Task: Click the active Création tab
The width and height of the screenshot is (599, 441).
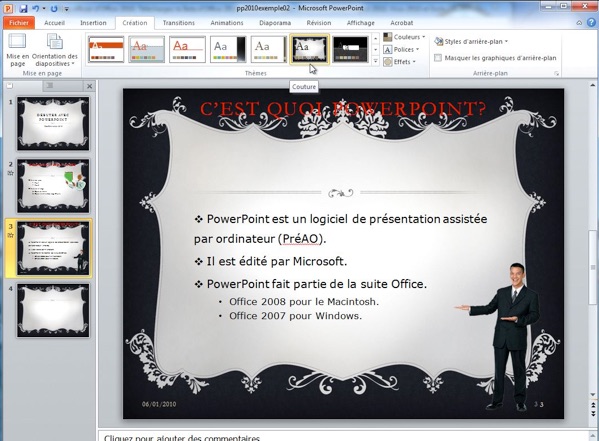Action: coord(135,23)
